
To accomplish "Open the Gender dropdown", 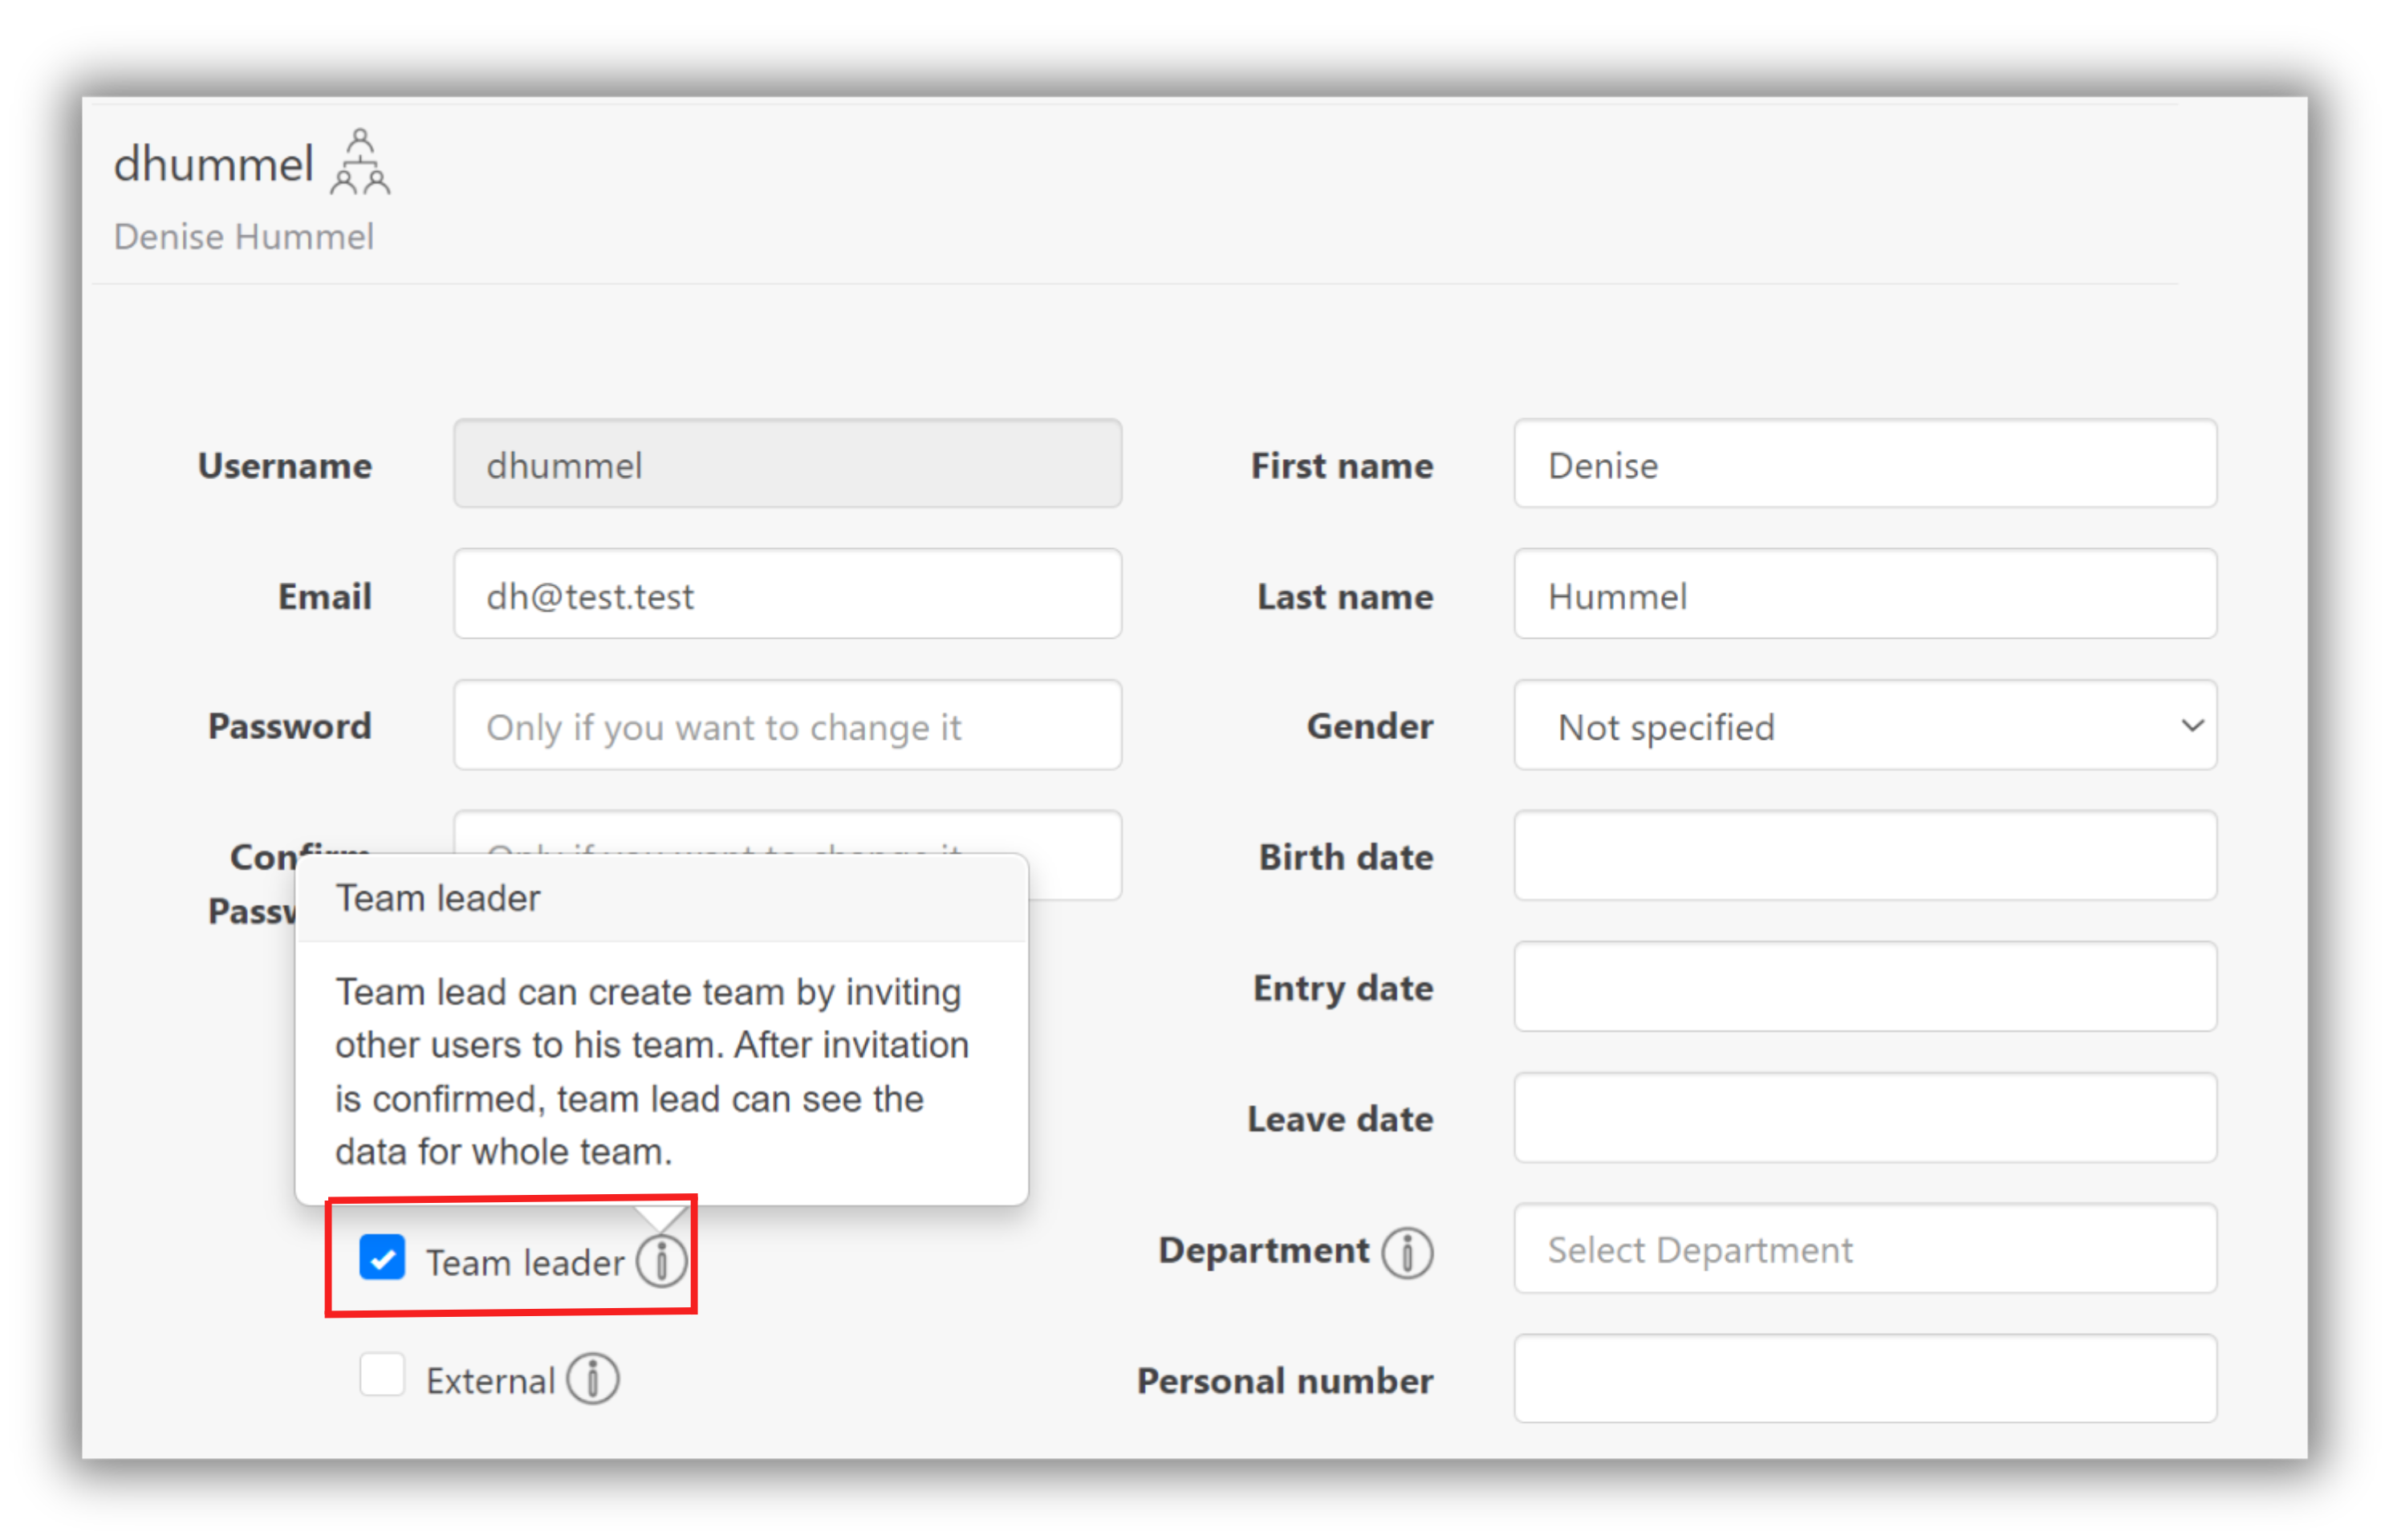I will tap(1864, 726).
